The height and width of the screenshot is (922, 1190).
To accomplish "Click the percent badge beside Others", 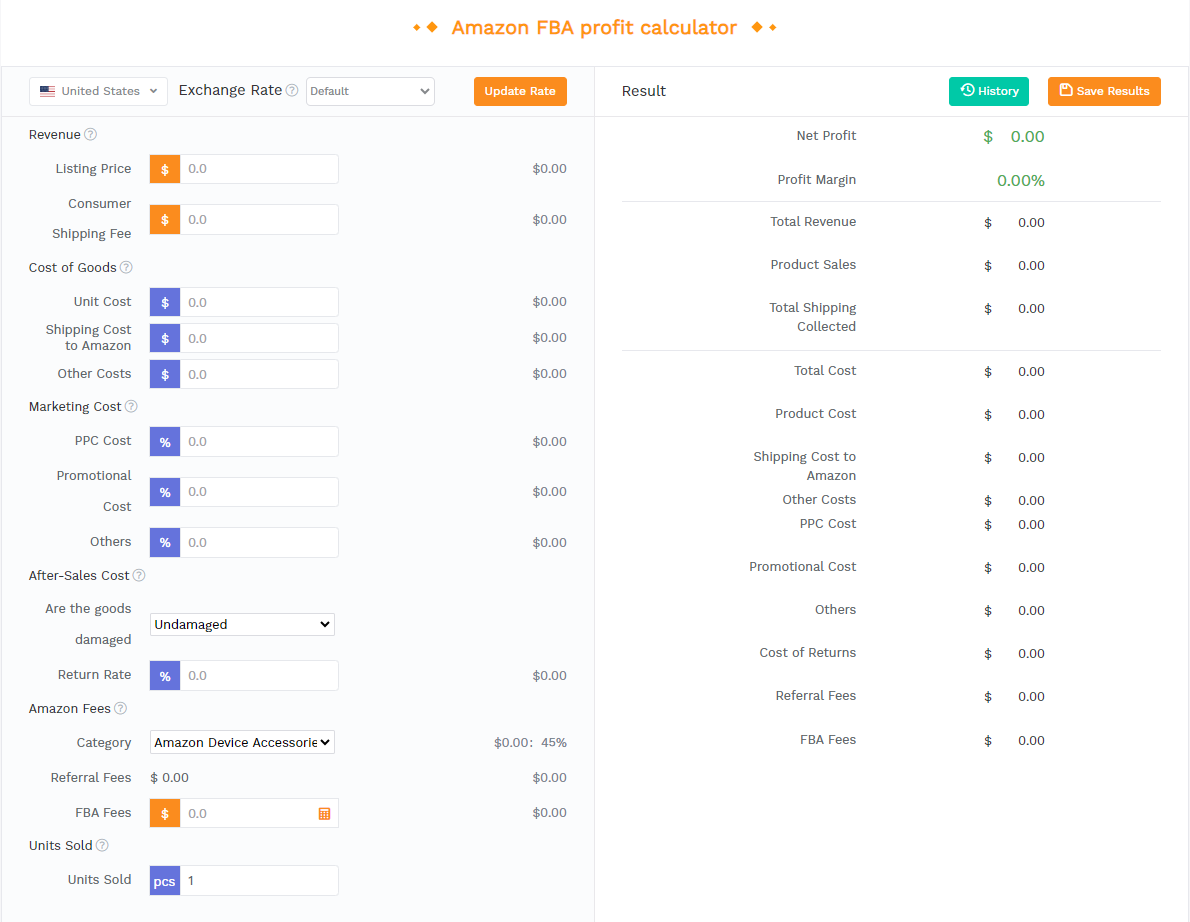I will (x=165, y=543).
